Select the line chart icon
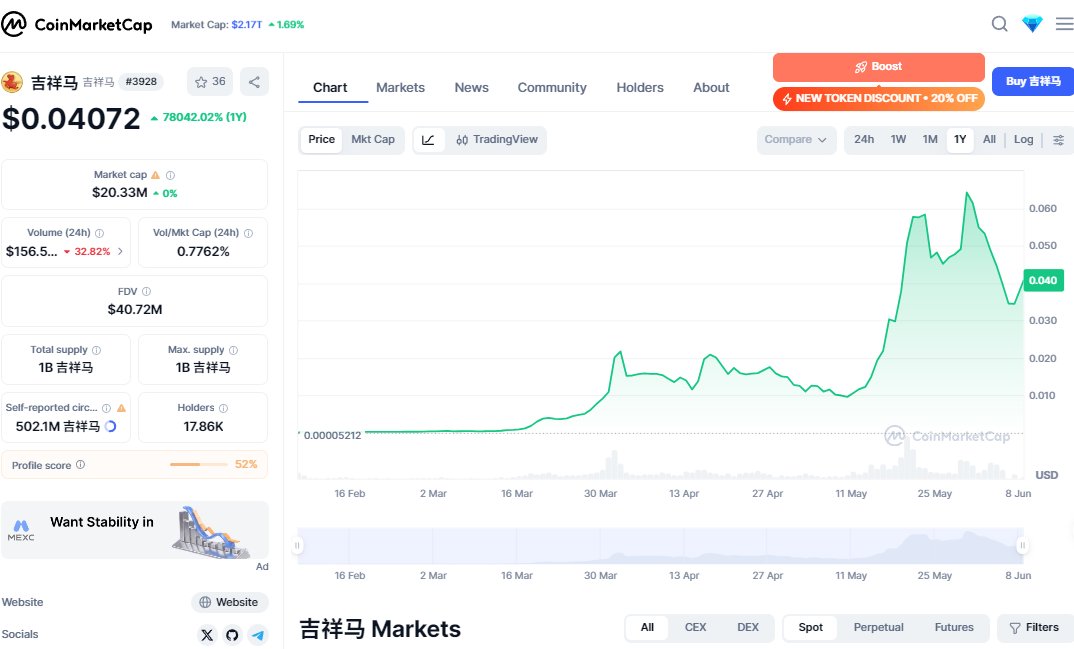The width and height of the screenshot is (1074, 649). click(428, 140)
